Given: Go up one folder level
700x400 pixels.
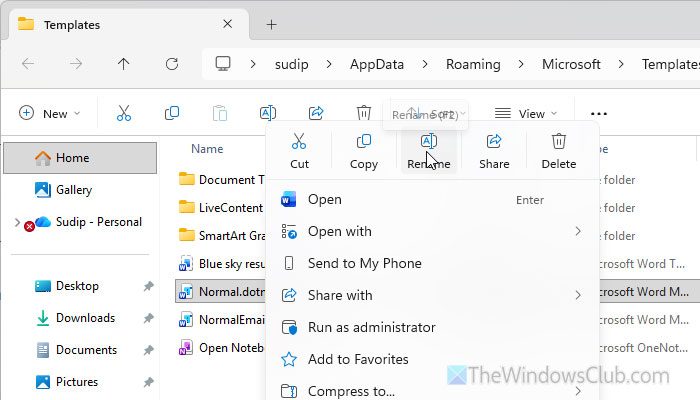Looking at the screenshot, I should pos(124,64).
